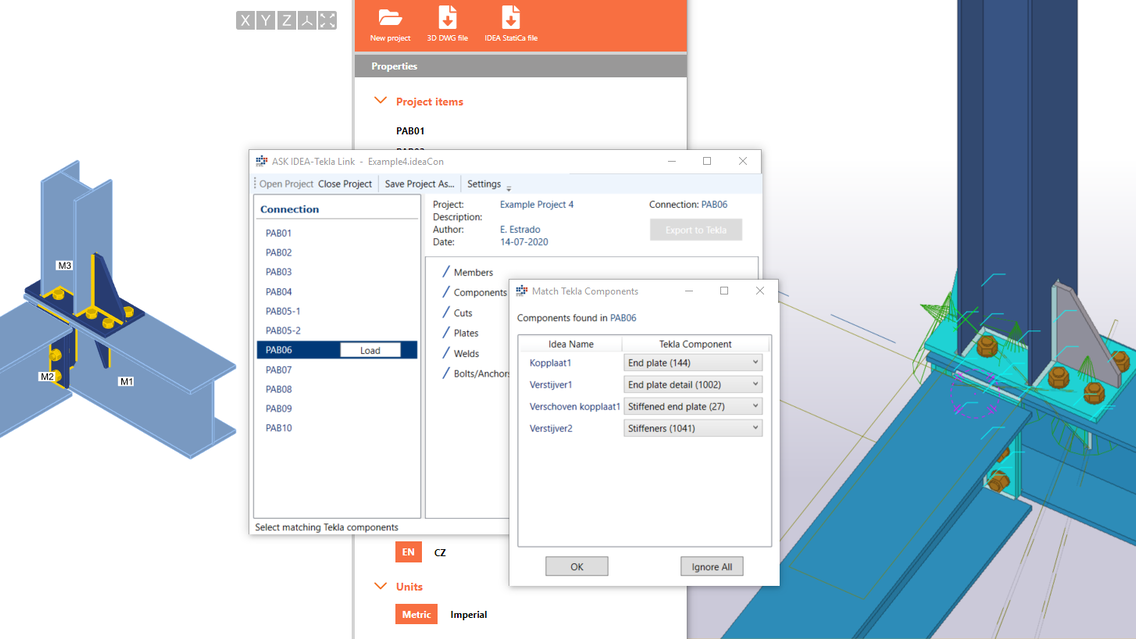
Task: Click the Welds item
Action: (x=466, y=354)
